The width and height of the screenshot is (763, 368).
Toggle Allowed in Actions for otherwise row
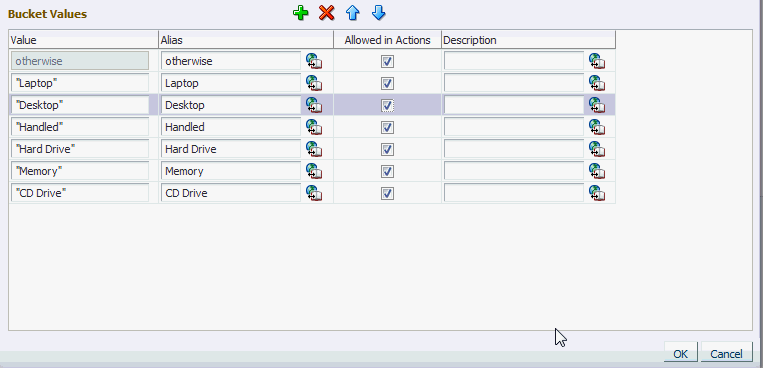point(387,61)
